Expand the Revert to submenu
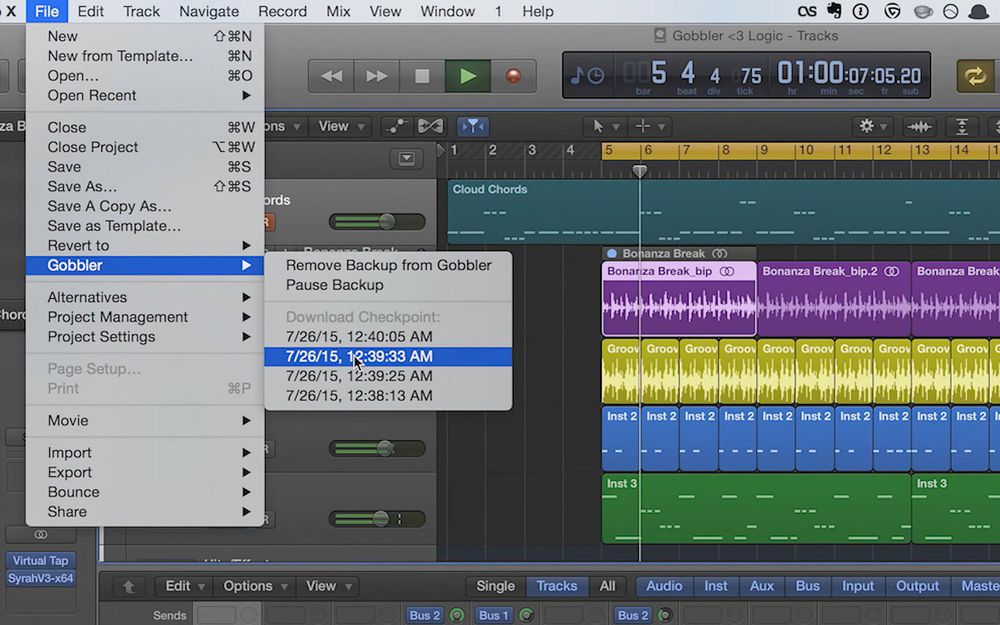Image resolution: width=1000 pixels, height=625 pixels. [x=145, y=246]
